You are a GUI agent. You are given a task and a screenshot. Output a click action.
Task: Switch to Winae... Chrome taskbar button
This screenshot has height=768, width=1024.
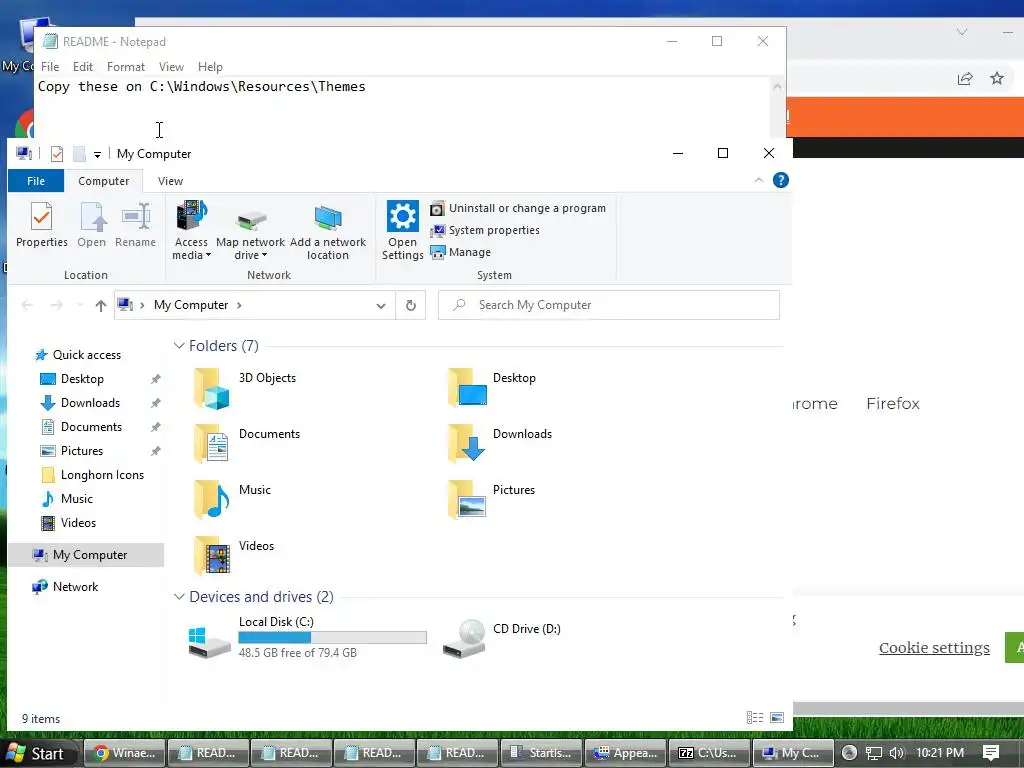[x=124, y=753]
